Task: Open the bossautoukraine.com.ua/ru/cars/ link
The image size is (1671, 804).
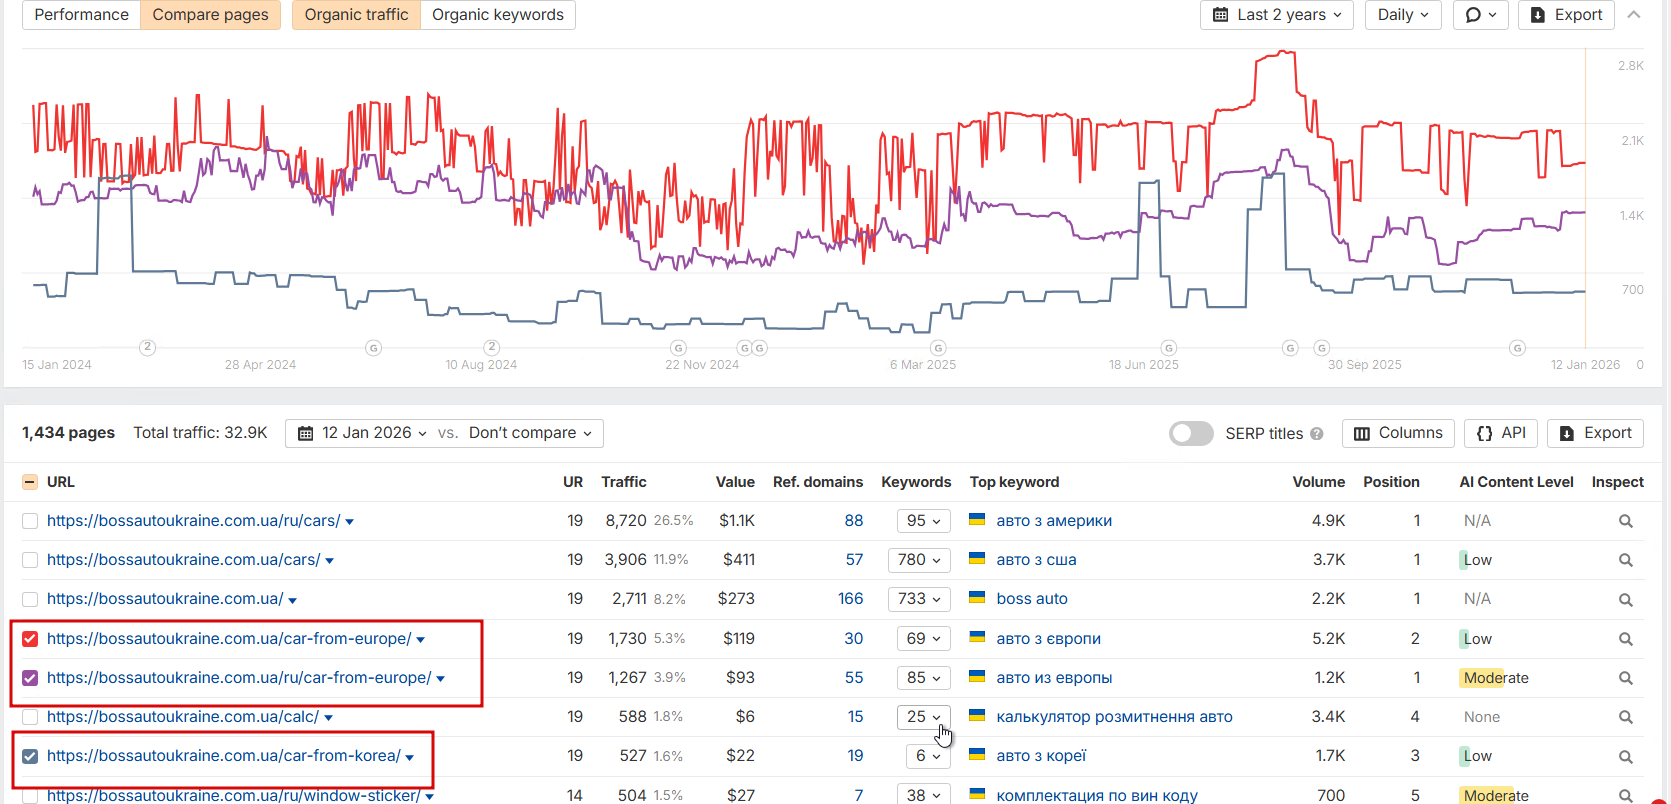Action: tap(193, 521)
